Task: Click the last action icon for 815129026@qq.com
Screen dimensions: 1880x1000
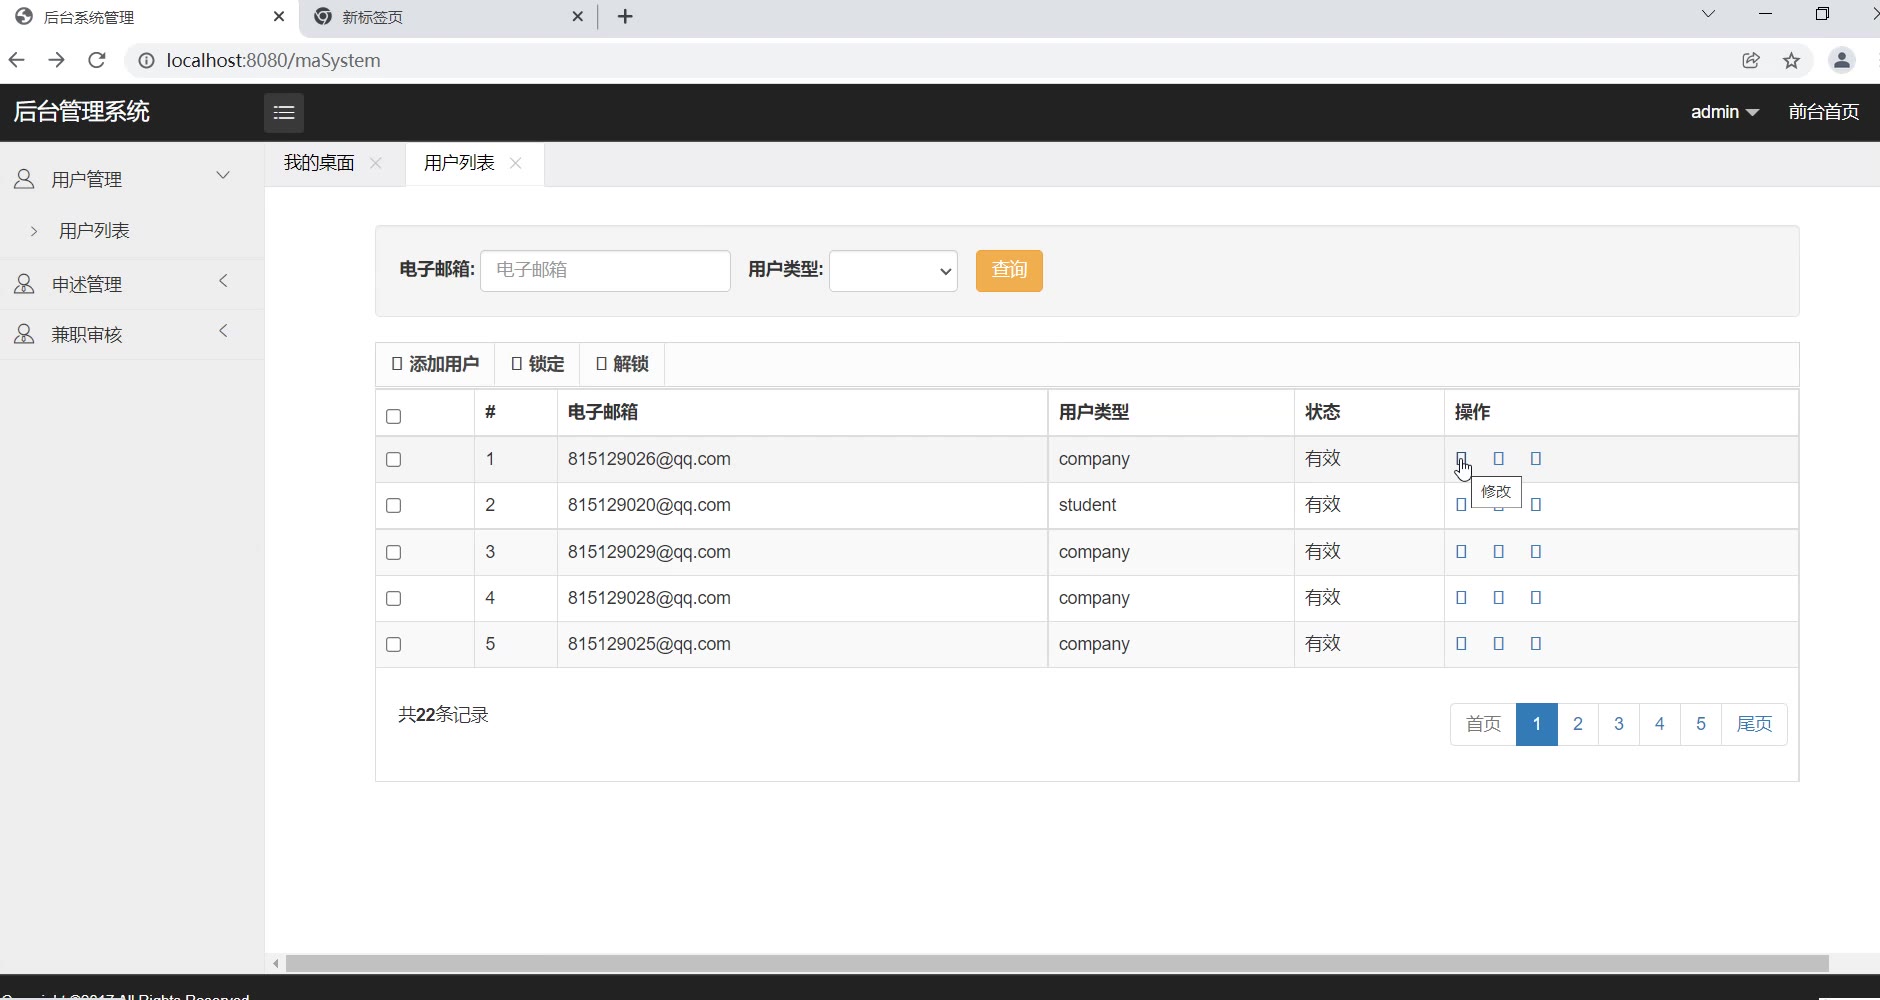Action: click(1536, 459)
